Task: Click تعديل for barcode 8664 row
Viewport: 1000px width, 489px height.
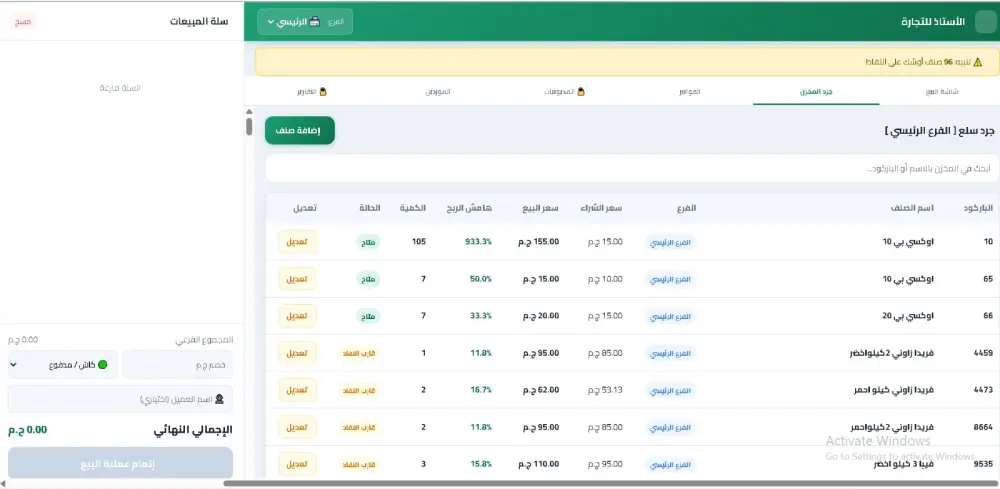Action: pyautogui.click(x=298, y=427)
